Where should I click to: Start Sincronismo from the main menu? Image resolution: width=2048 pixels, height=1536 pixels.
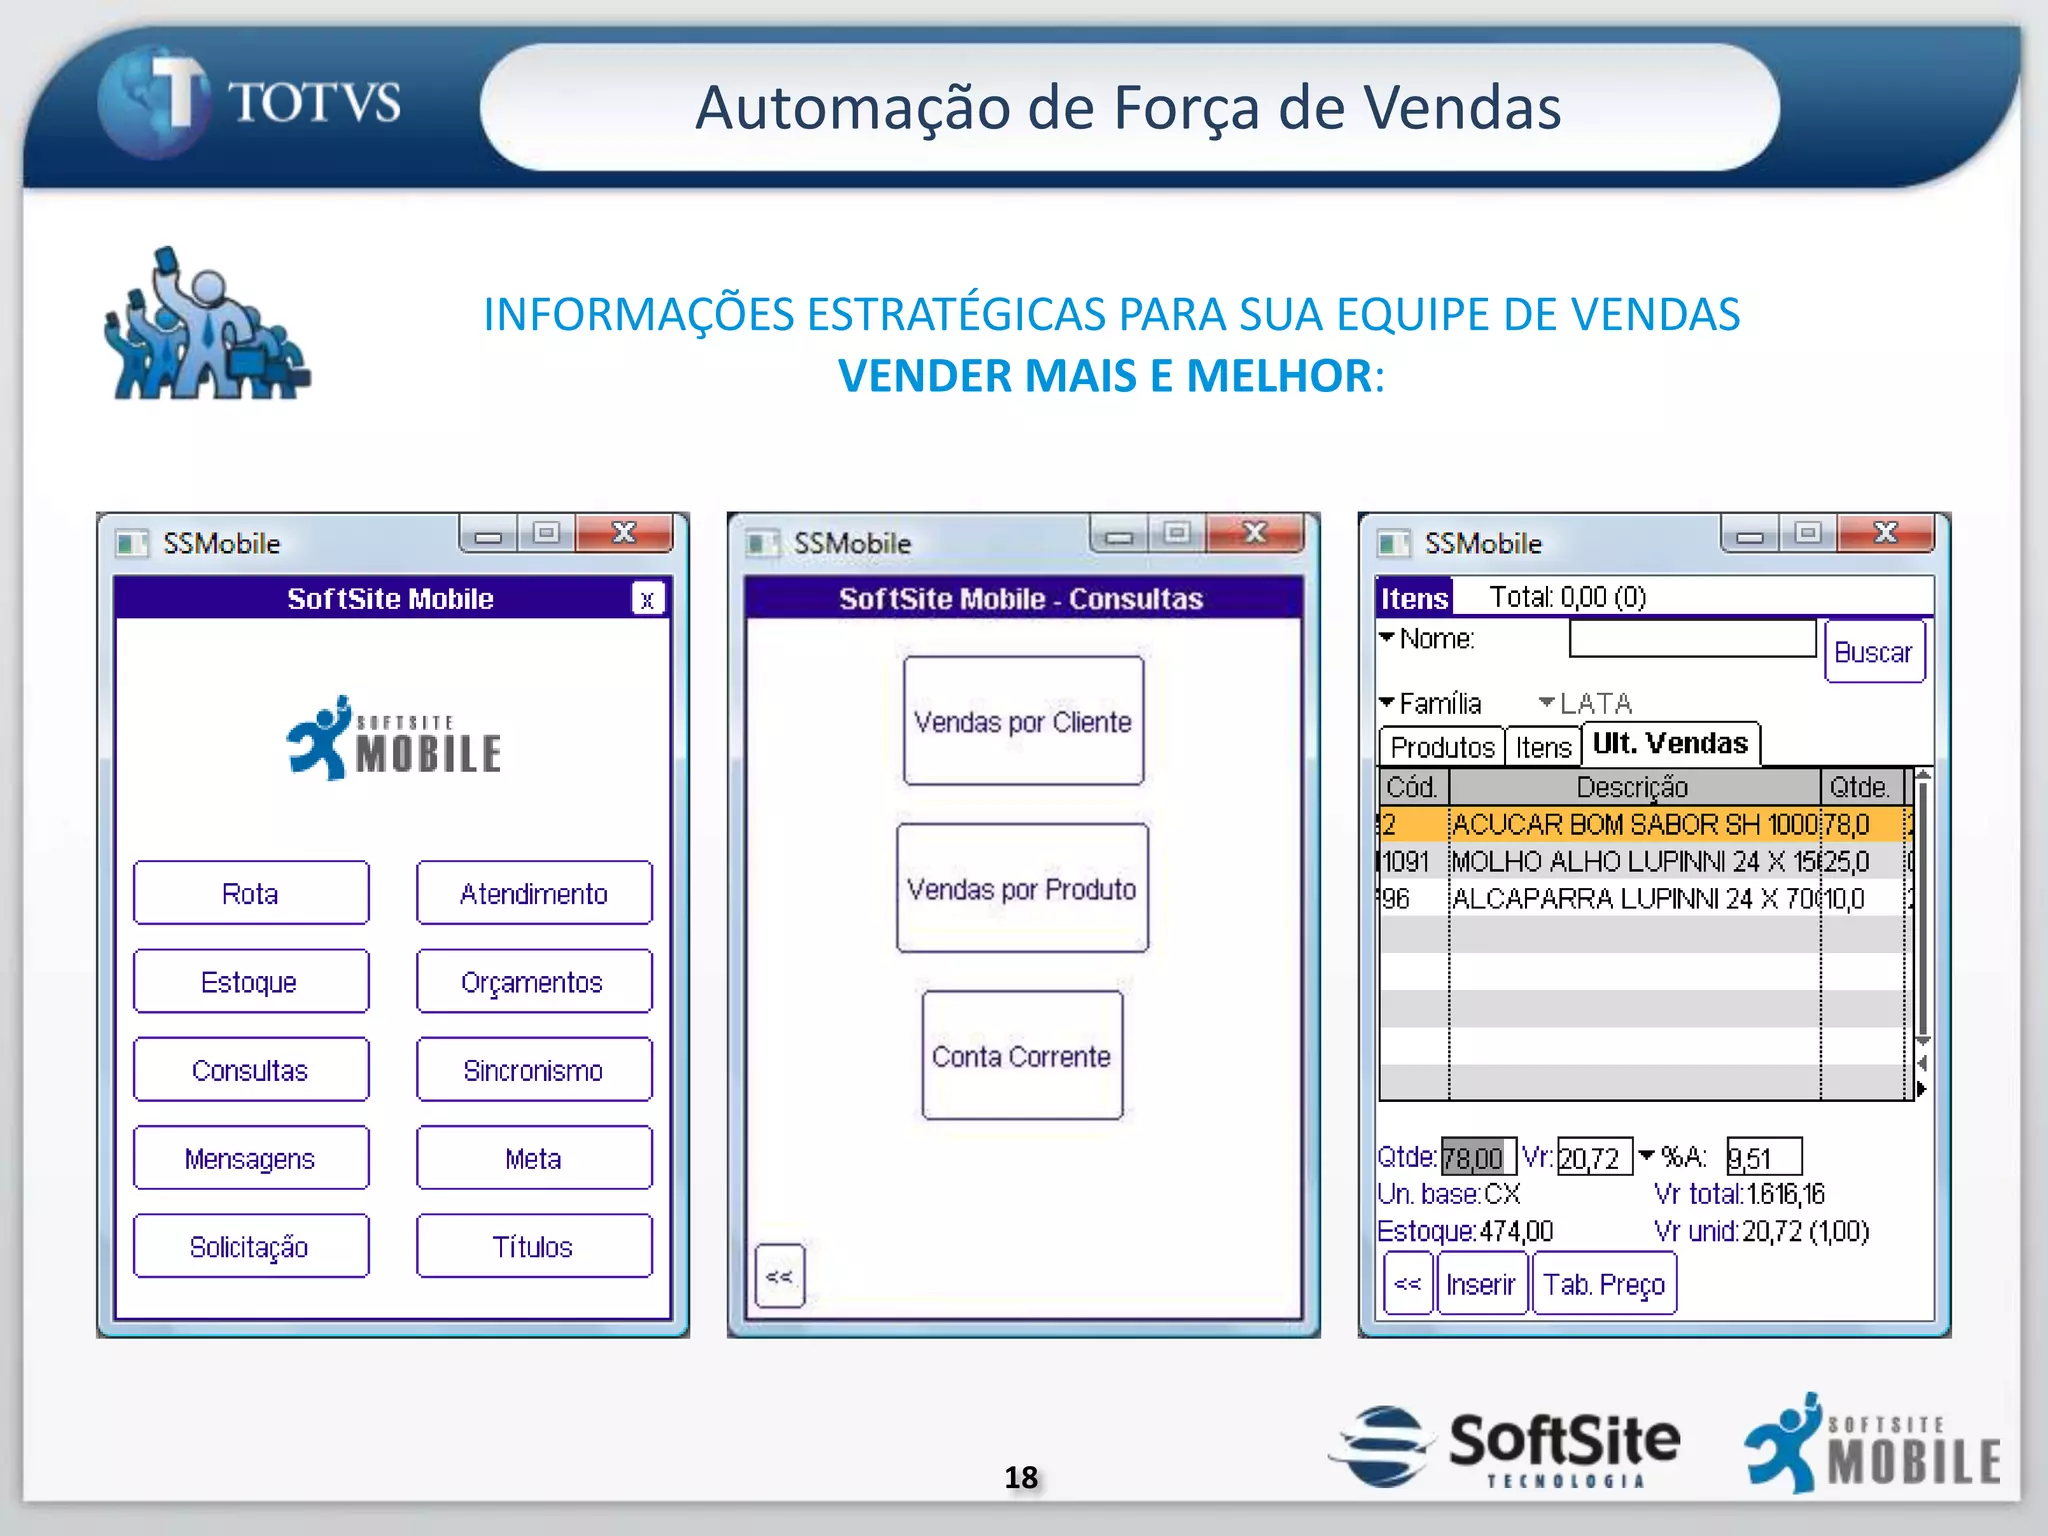point(534,1070)
